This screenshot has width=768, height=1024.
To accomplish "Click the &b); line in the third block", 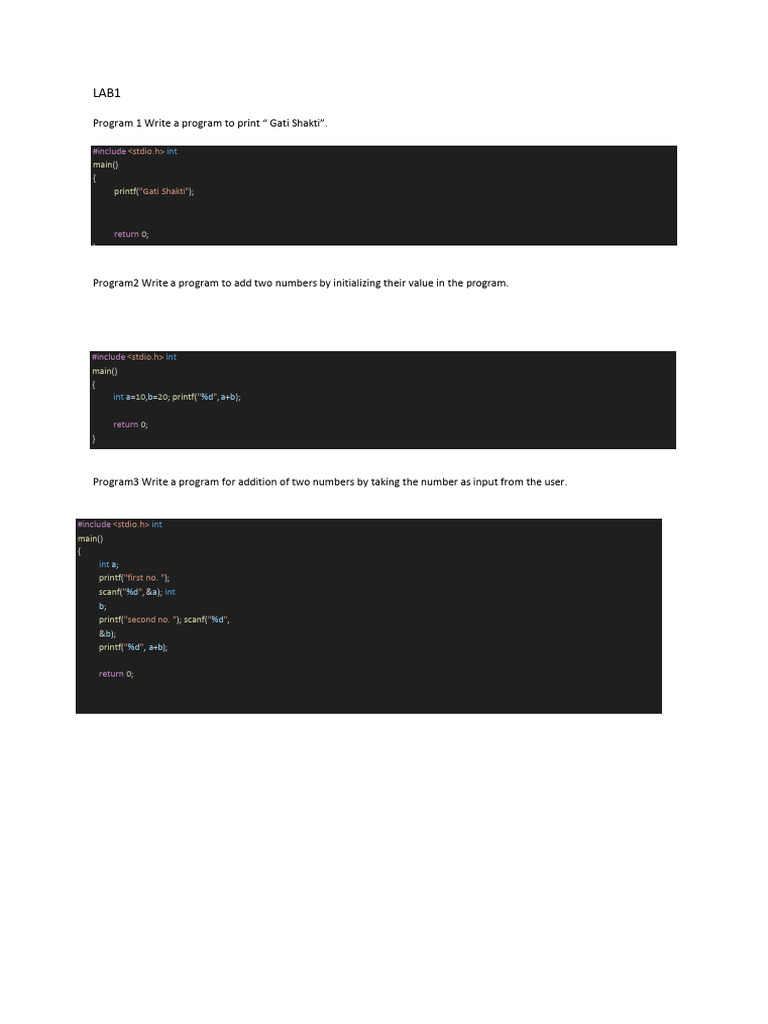I will [x=107, y=634].
